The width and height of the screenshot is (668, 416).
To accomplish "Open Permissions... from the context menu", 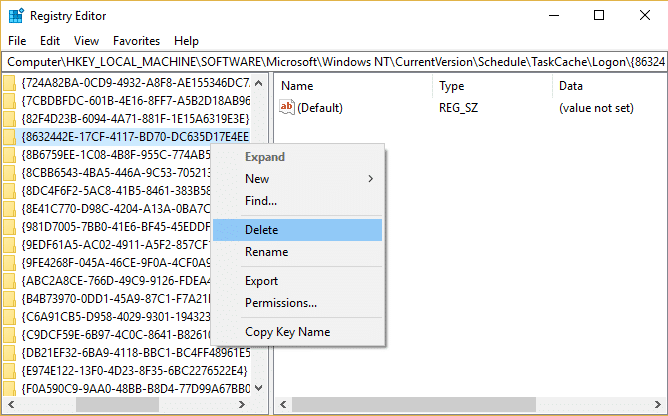I will [x=281, y=303].
